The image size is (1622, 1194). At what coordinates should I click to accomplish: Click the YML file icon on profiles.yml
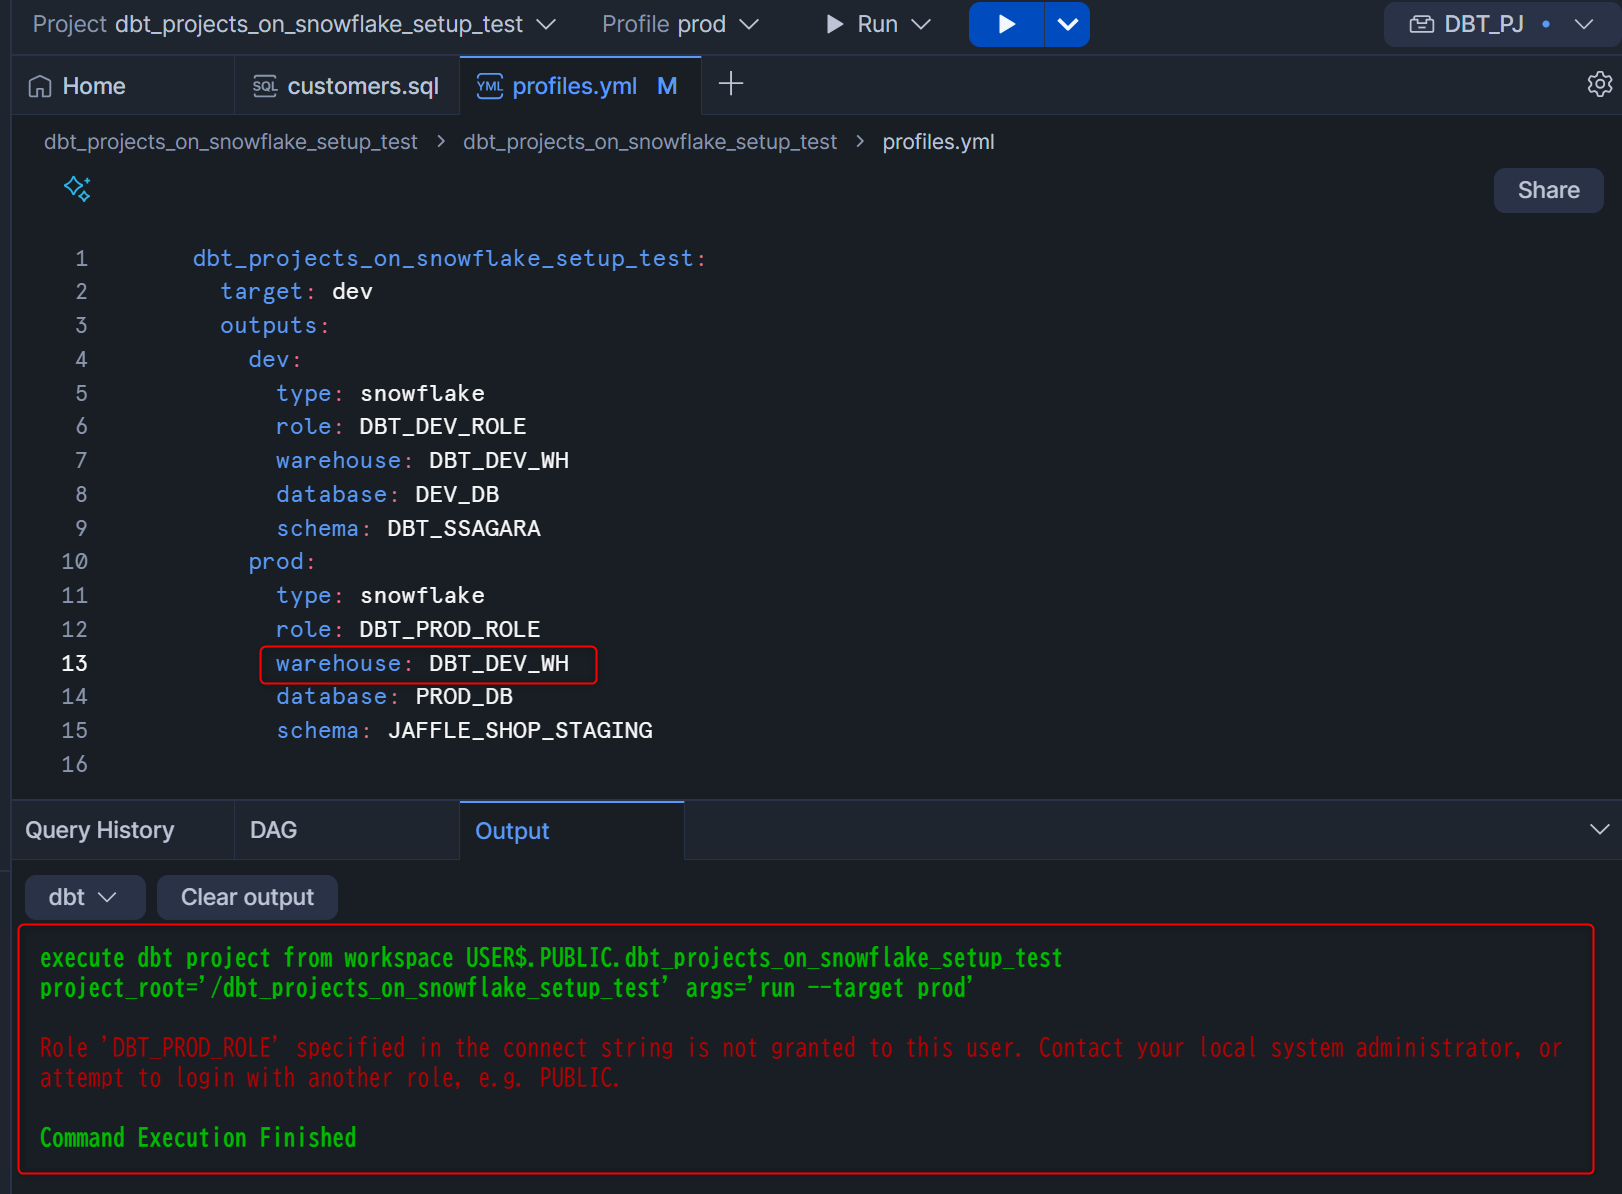490,86
